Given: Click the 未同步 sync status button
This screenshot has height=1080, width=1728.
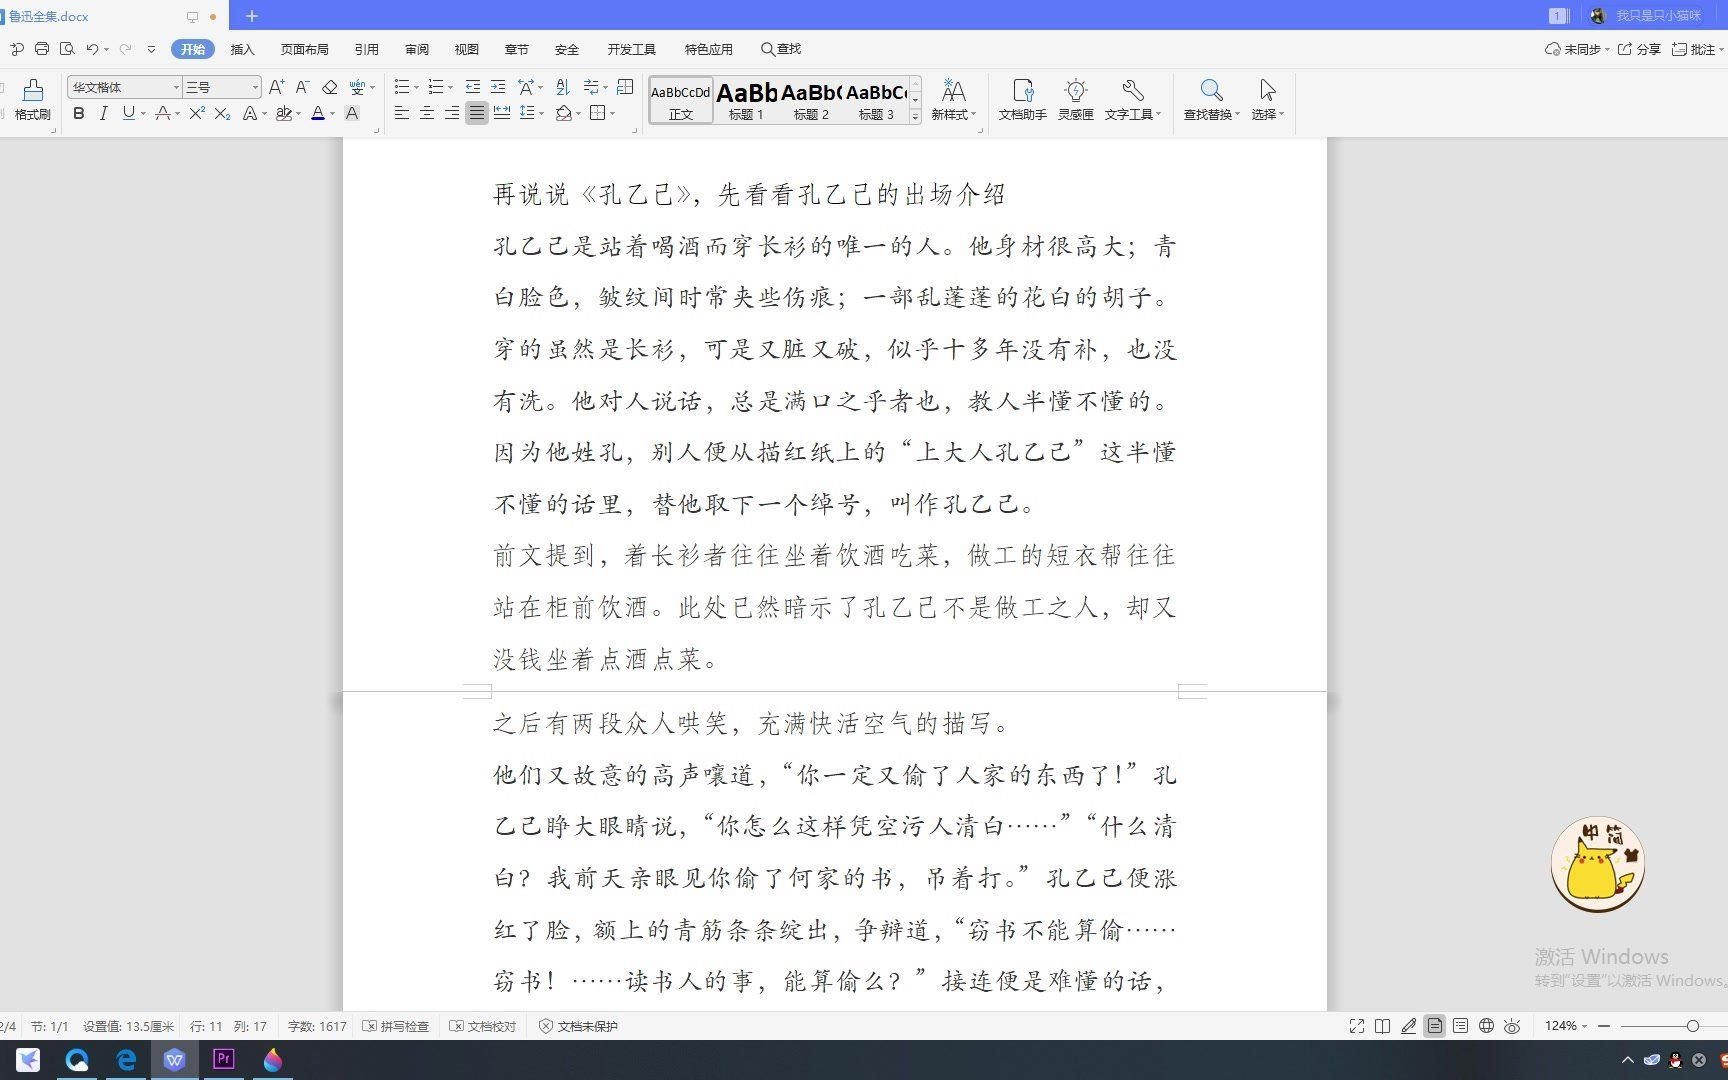Looking at the screenshot, I should 1577,49.
